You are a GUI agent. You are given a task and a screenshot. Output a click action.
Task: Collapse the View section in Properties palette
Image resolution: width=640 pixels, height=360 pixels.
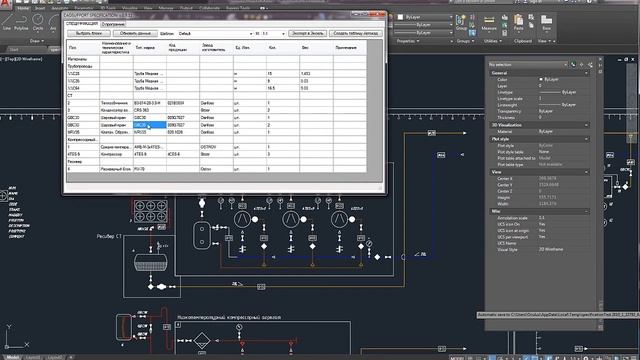tap(586, 172)
